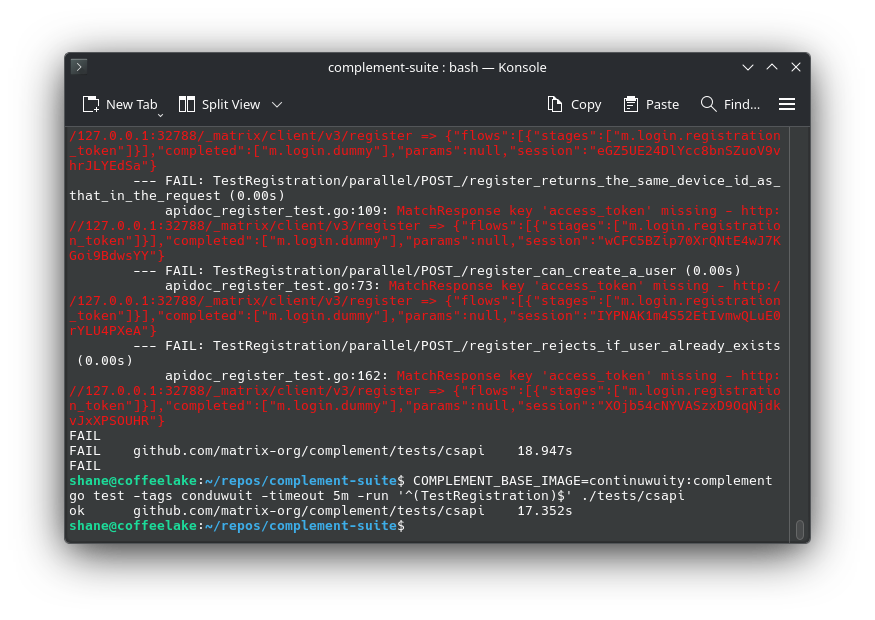Viewport: 875px width, 620px height.
Task: Click the Find magnifying glass icon
Action: click(x=709, y=104)
